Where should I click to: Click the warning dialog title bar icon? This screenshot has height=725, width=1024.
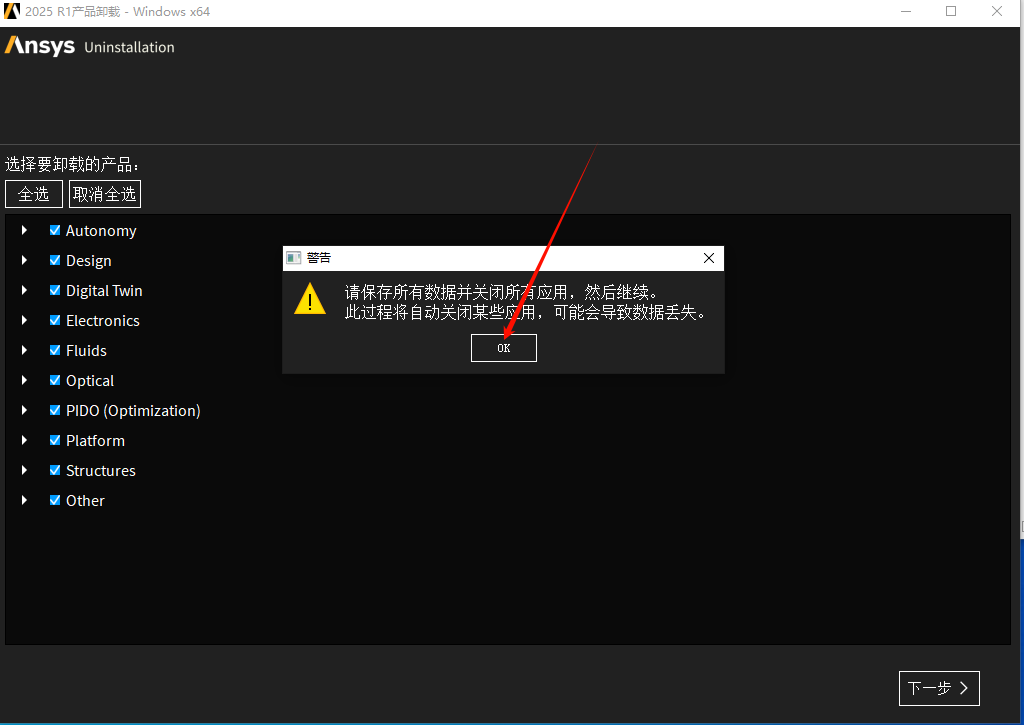click(293, 258)
